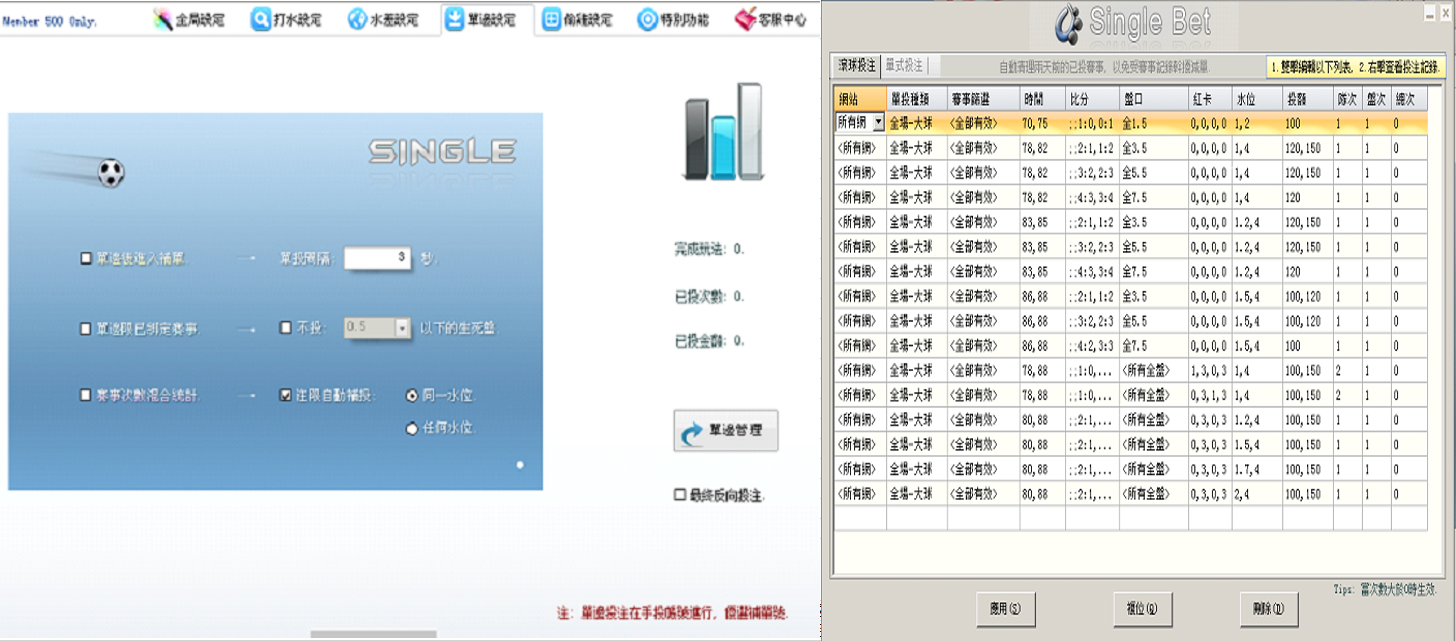Image resolution: width=1456 pixels, height=641 pixels.
Task: Select the 全7.5 cell in the 86,88 row
Action: click(x=1154, y=345)
